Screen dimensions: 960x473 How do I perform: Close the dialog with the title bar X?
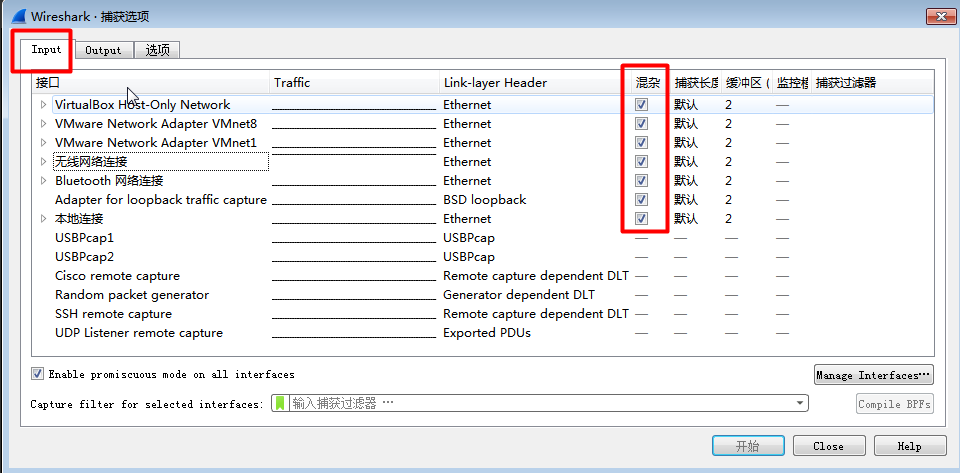pos(940,16)
